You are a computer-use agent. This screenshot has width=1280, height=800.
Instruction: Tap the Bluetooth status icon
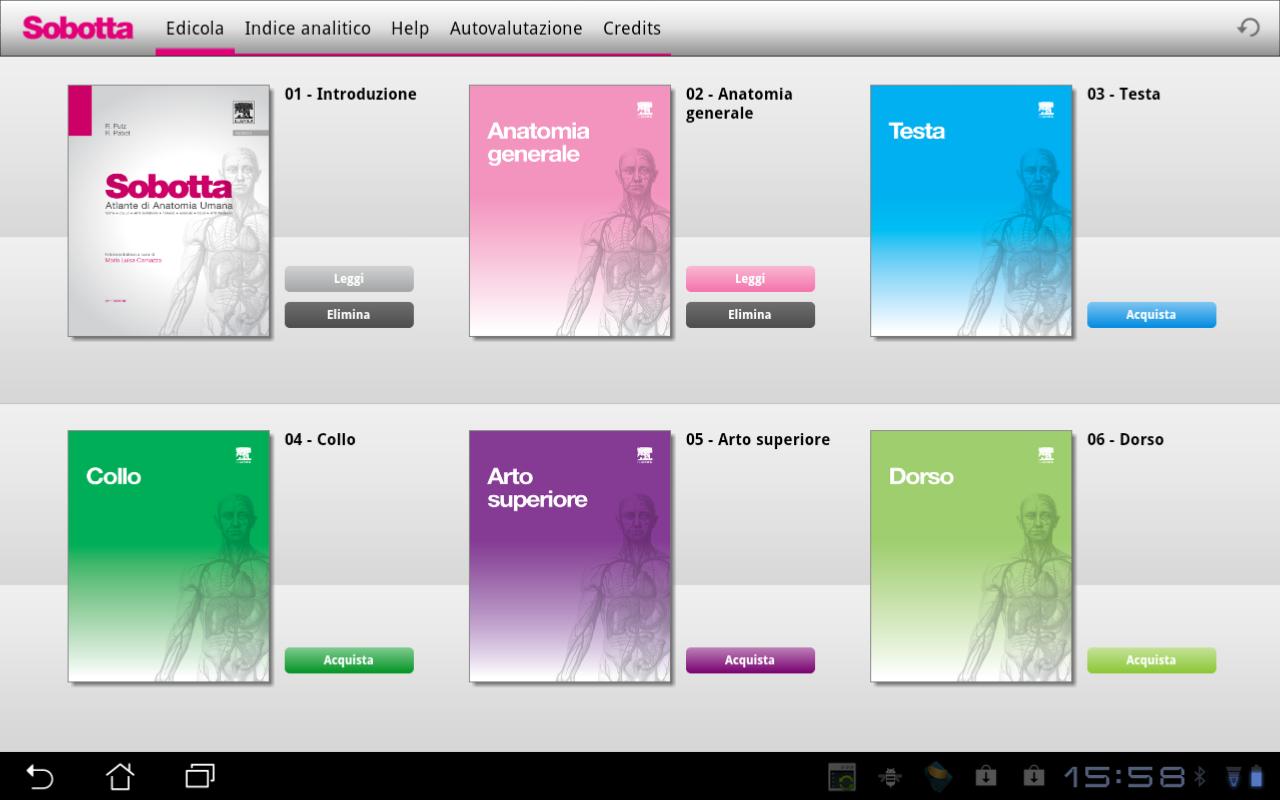click(1200, 777)
